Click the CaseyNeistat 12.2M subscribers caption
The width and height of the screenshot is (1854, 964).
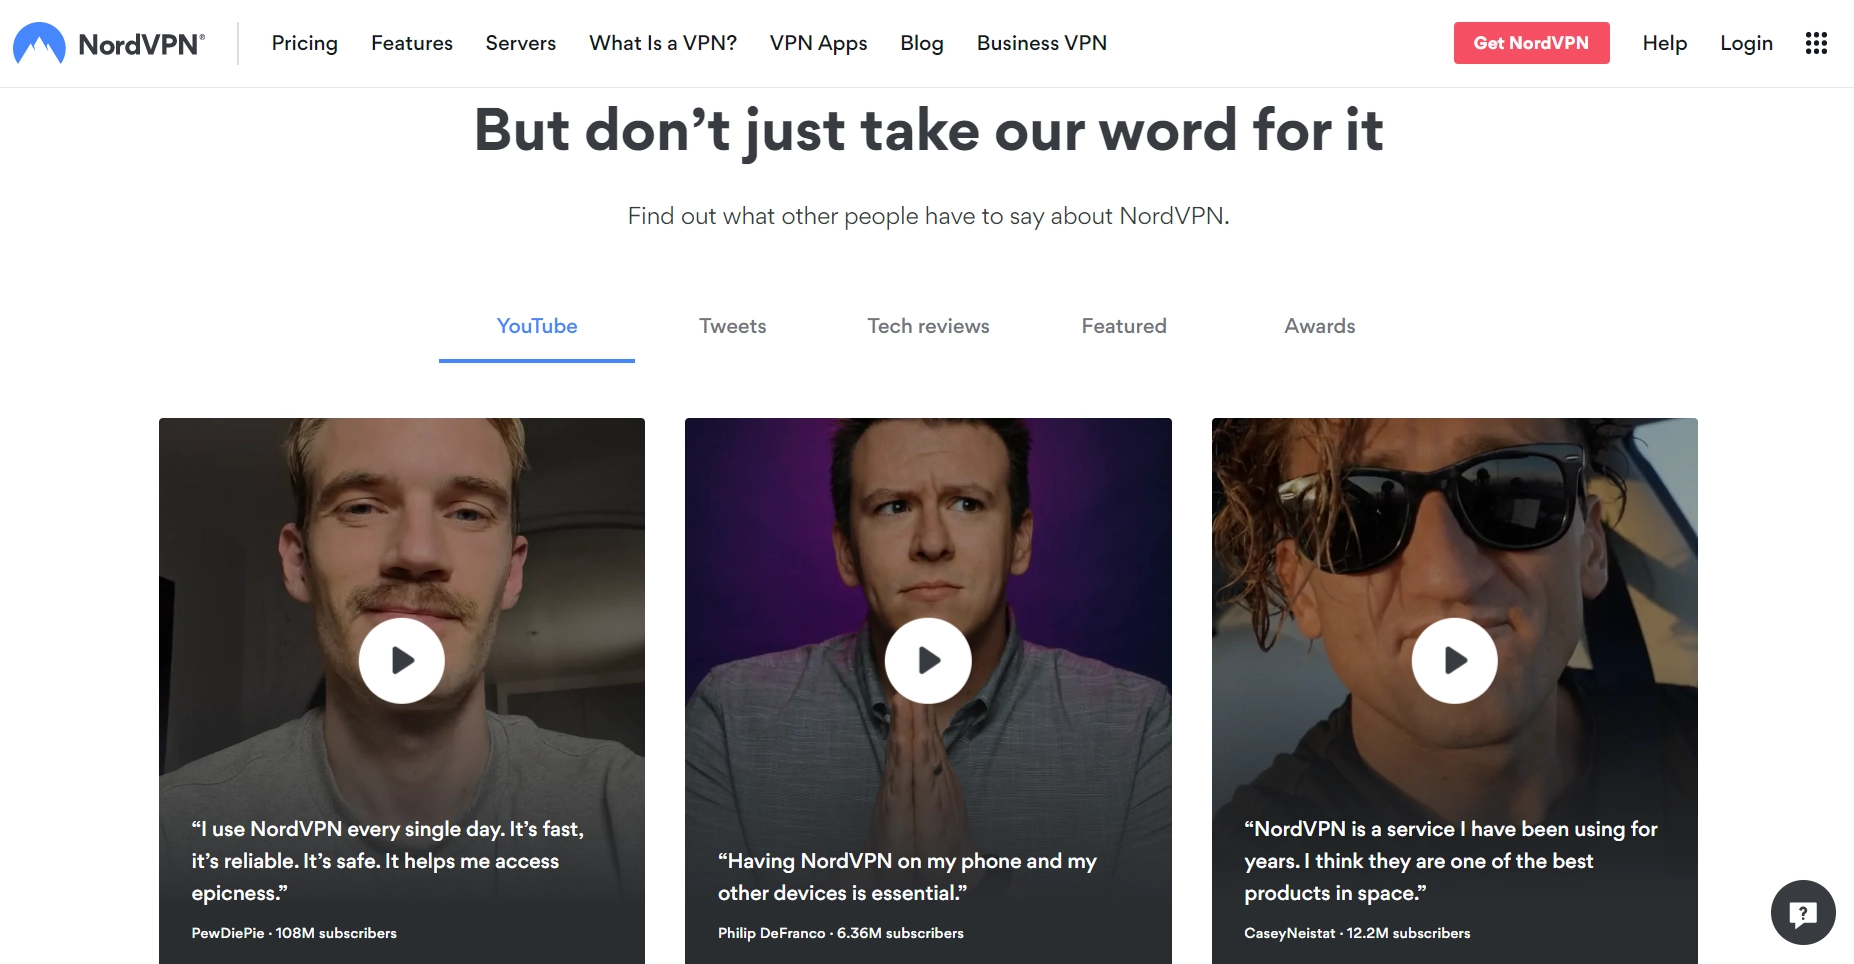[1357, 933]
